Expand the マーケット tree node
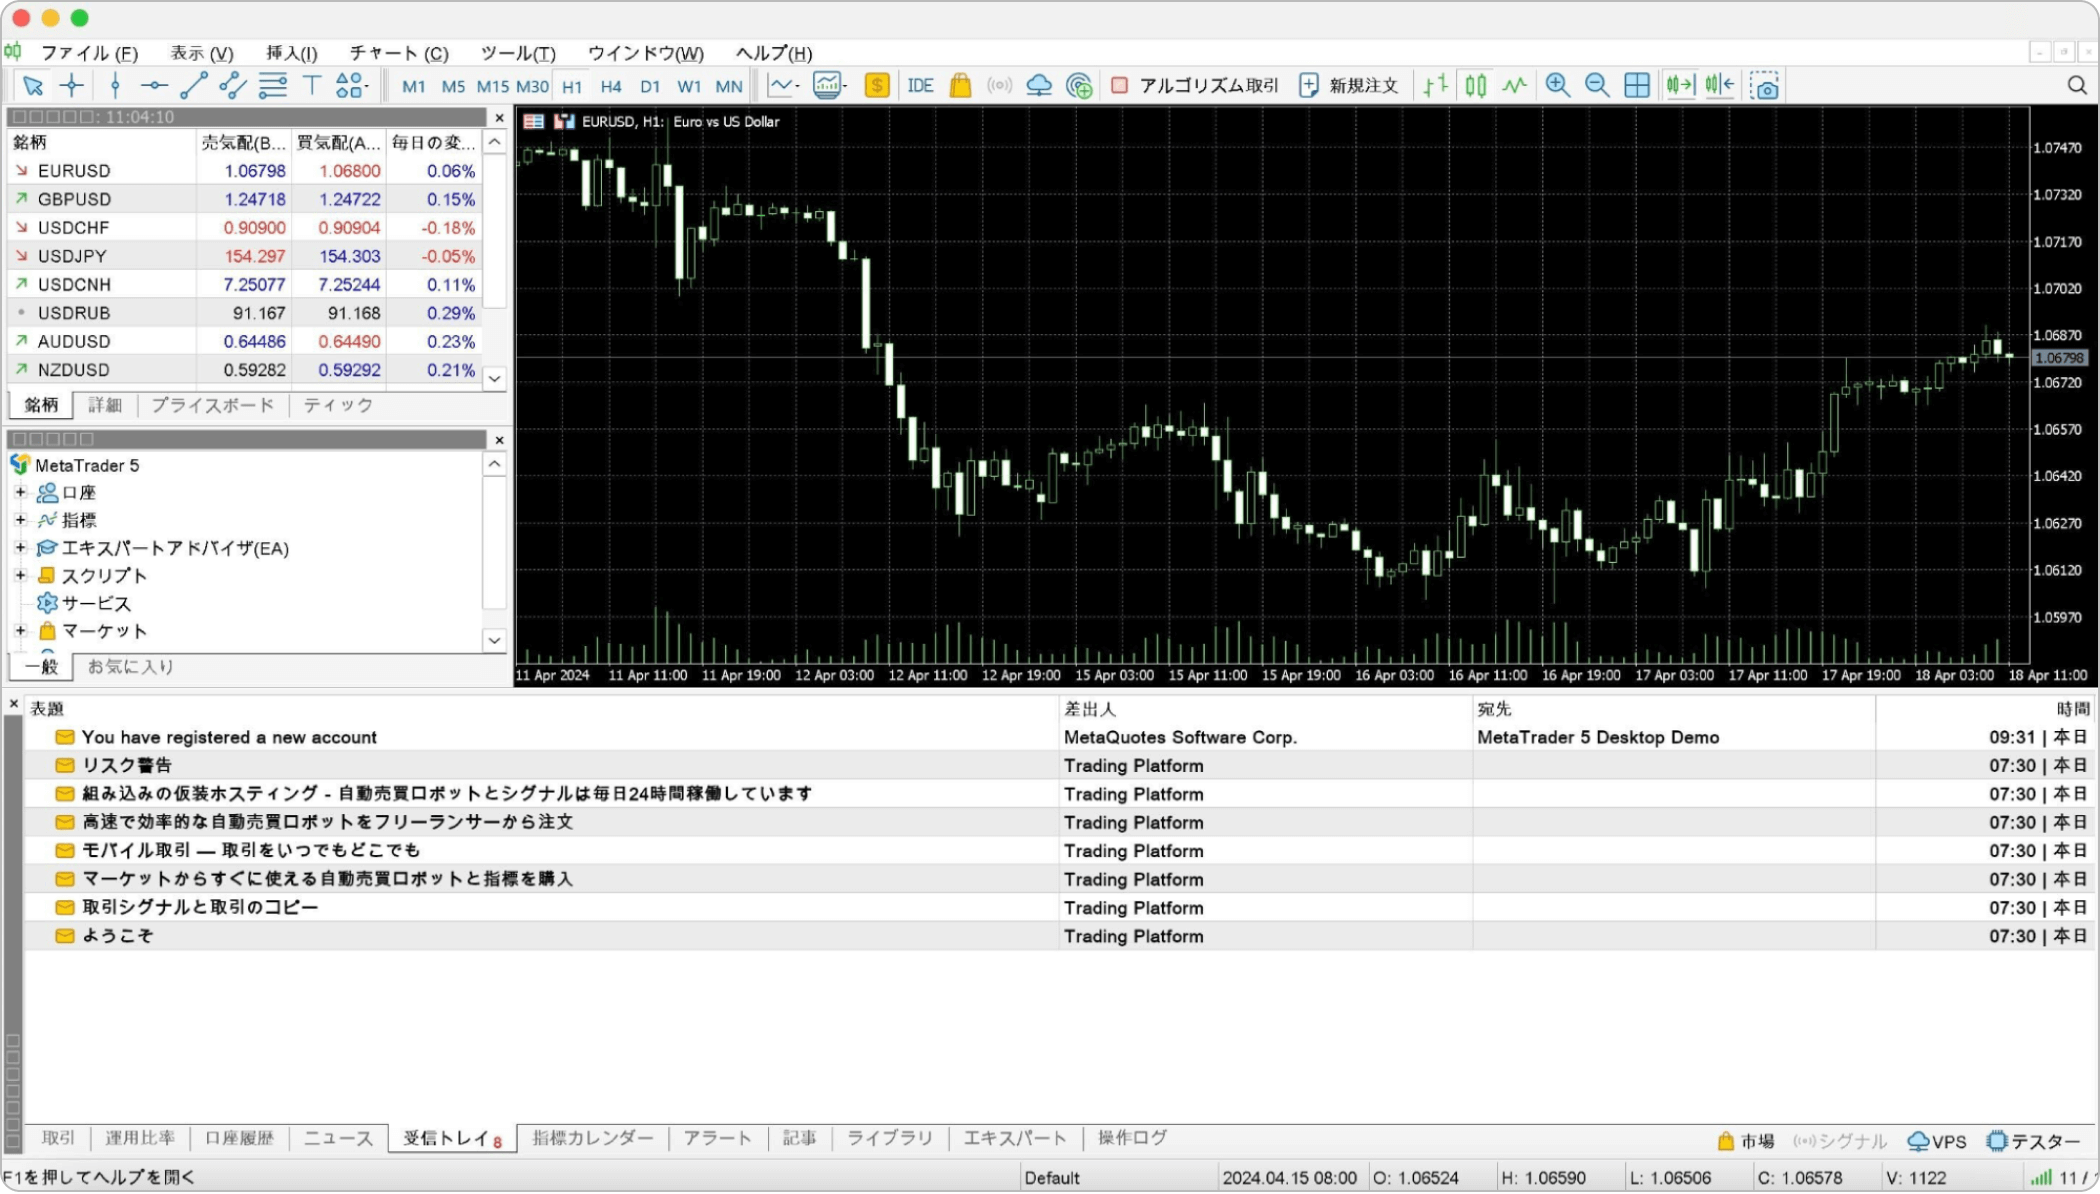Image resolution: width=2100 pixels, height=1194 pixels. (x=20, y=631)
